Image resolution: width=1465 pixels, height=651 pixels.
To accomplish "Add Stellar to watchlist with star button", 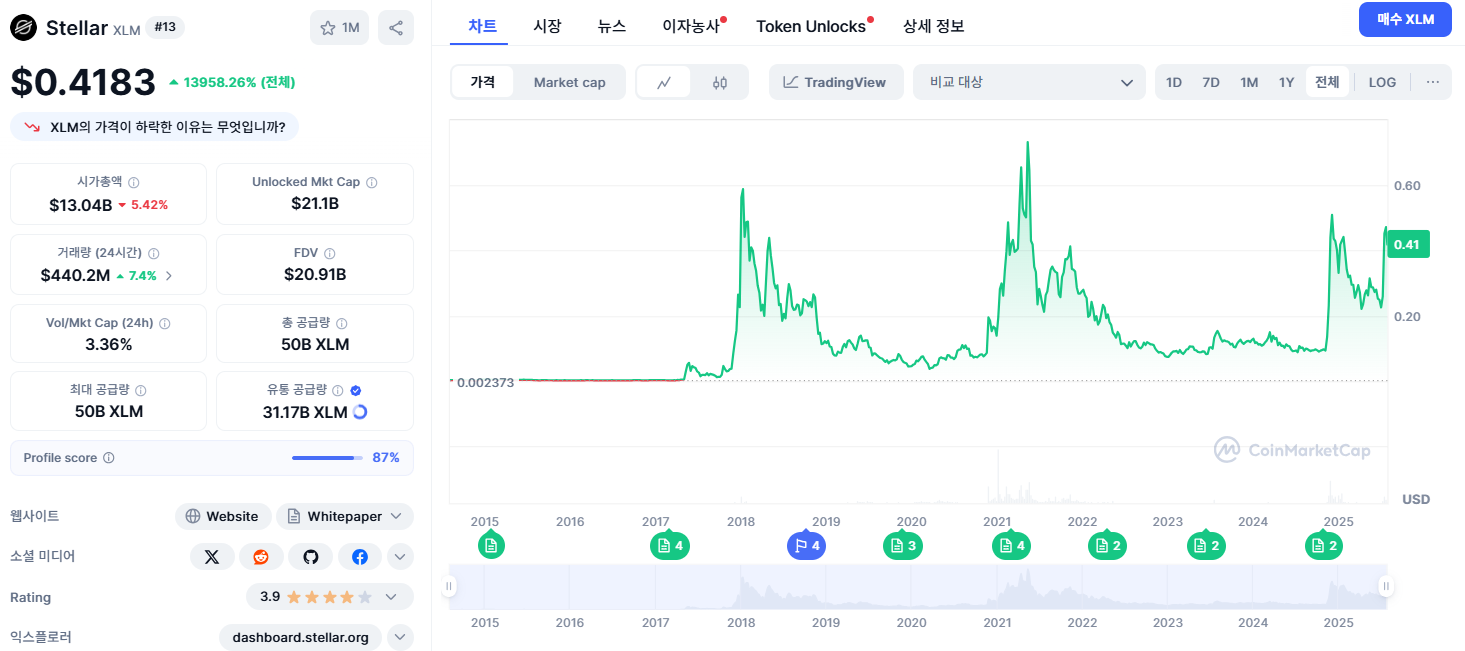I will pyautogui.click(x=339, y=28).
